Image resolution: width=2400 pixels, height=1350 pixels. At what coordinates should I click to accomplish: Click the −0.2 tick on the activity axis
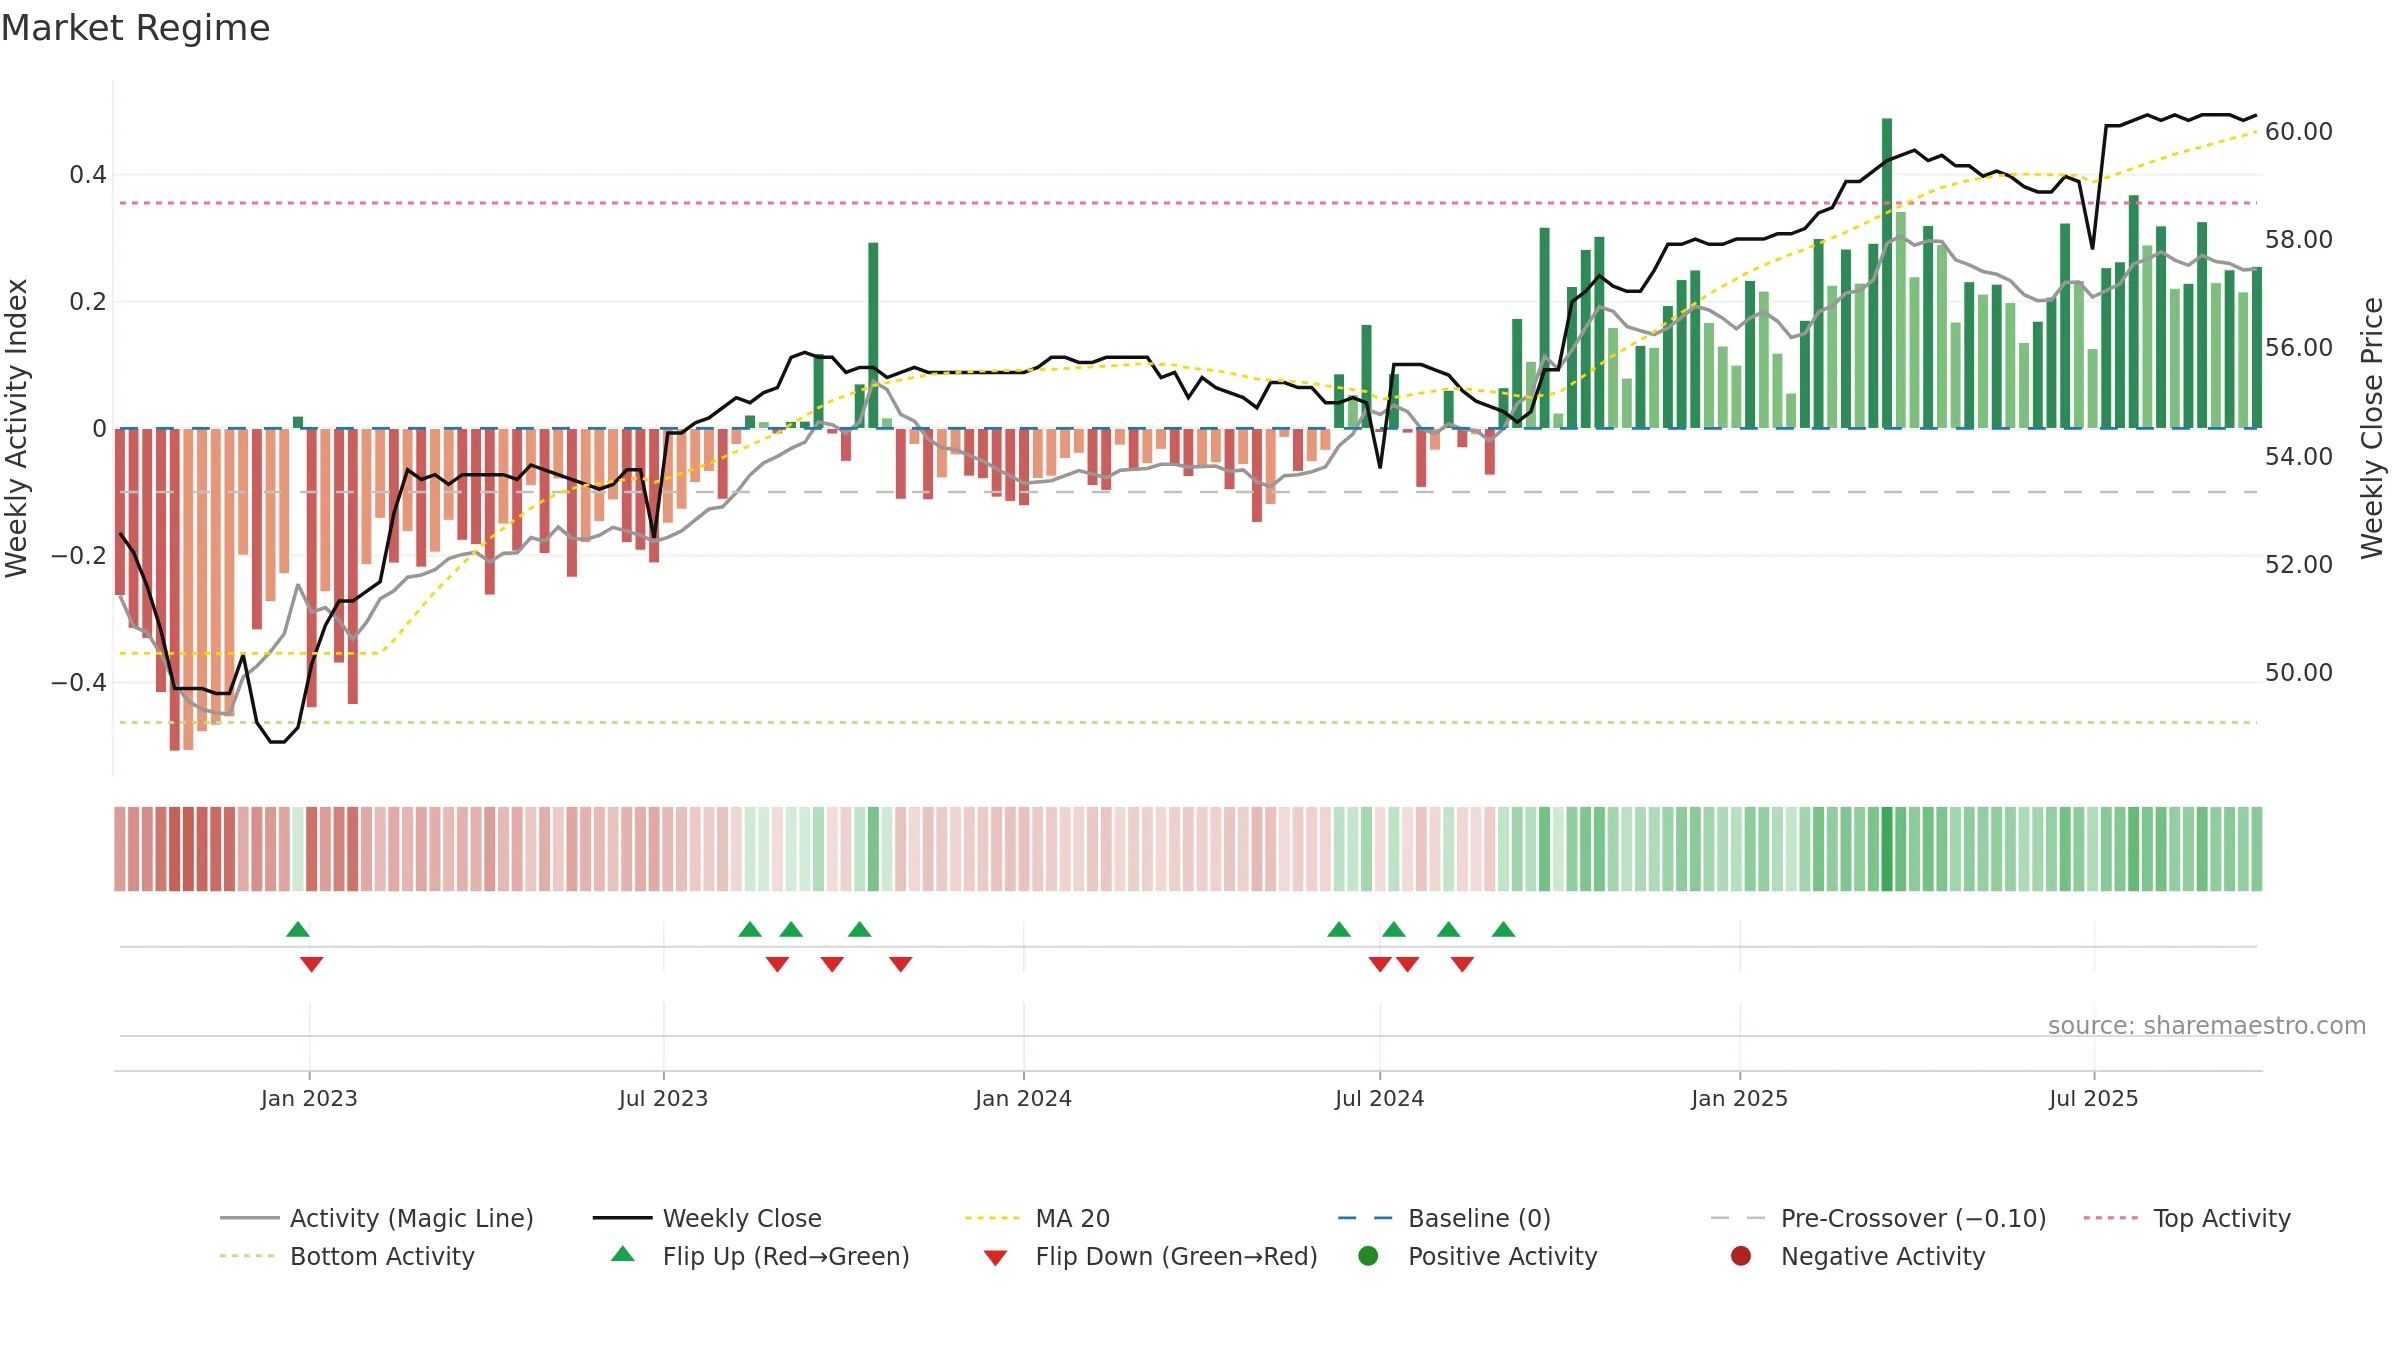click(x=78, y=556)
